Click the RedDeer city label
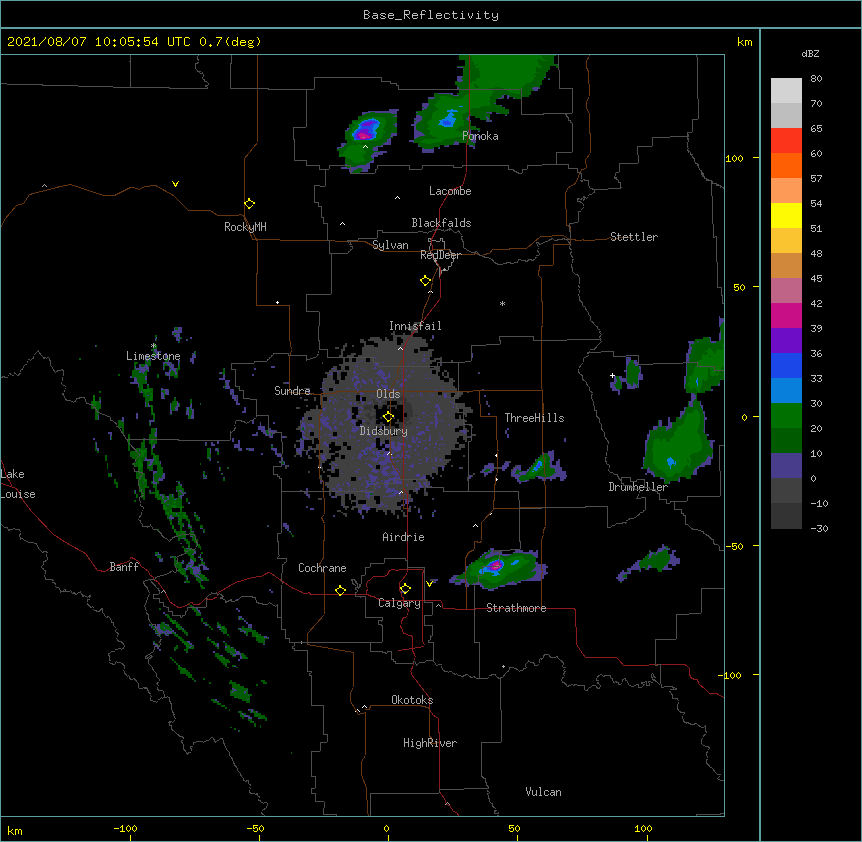The height and width of the screenshot is (842, 862). click(x=440, y=255)
